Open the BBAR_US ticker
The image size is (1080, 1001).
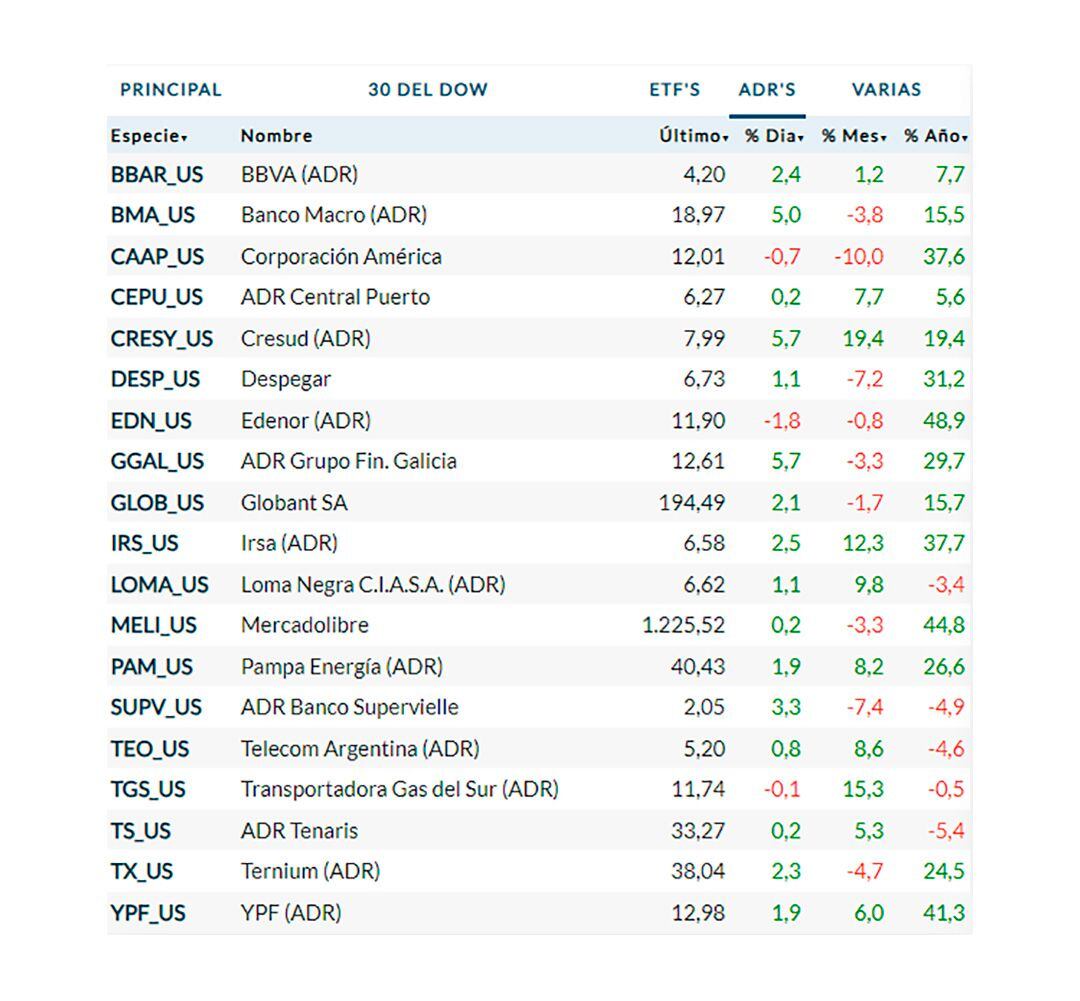(x=157, y=174)
